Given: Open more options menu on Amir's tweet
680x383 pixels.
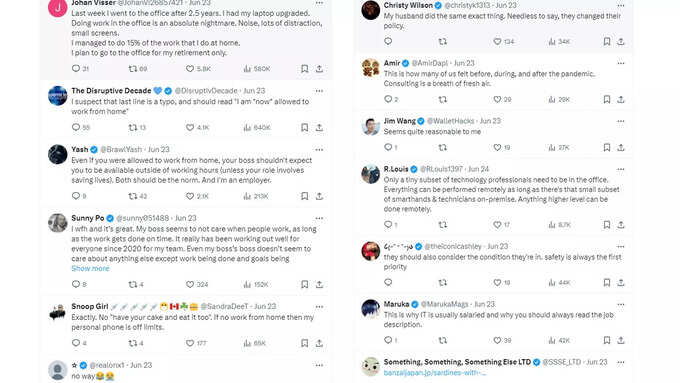Looking at the screenshot, I should pos(621,63).
